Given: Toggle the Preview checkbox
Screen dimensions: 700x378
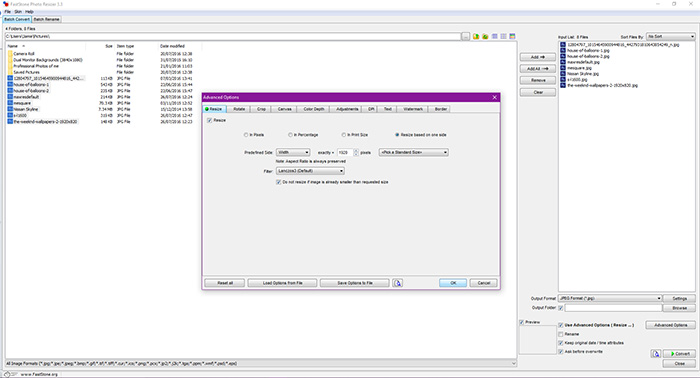Looking at the screenshot, I should [x=521, y=322].
